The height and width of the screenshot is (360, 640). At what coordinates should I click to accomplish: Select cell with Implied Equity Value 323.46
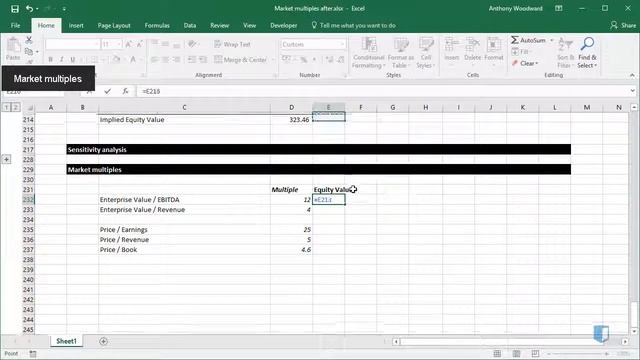pyautogui.click(x=291, y=120)
